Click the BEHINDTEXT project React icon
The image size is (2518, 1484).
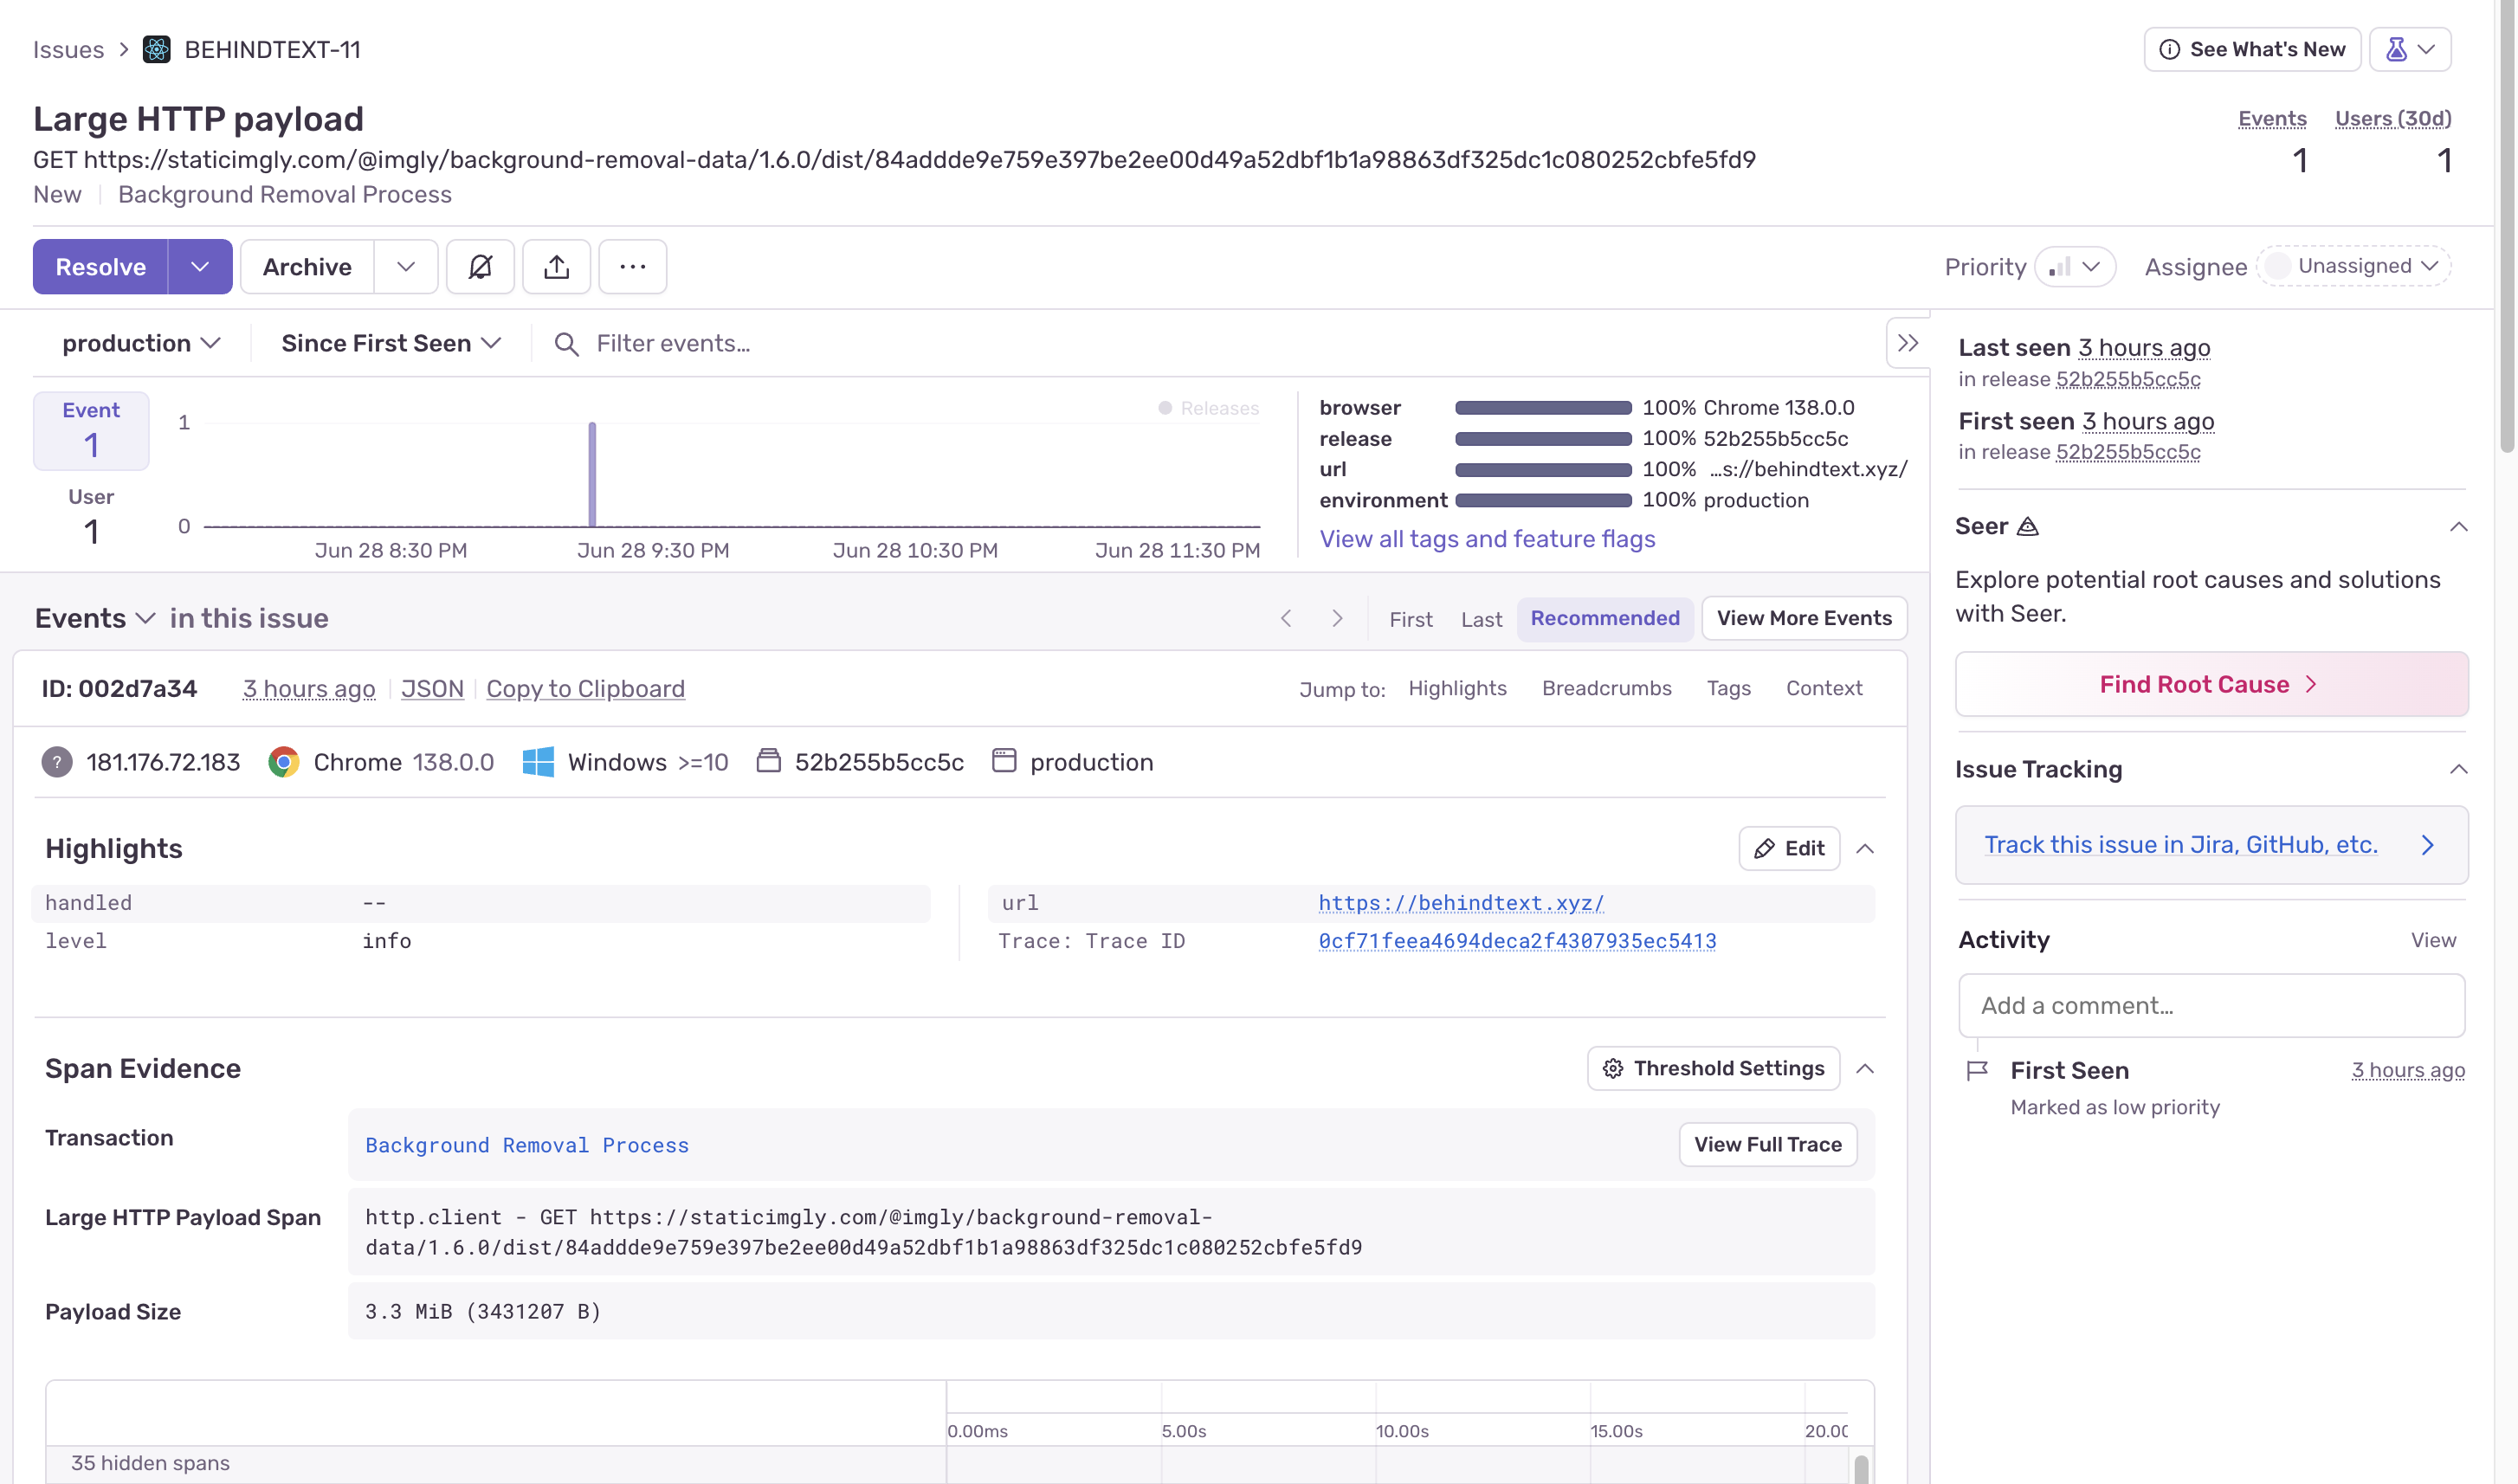157,49
